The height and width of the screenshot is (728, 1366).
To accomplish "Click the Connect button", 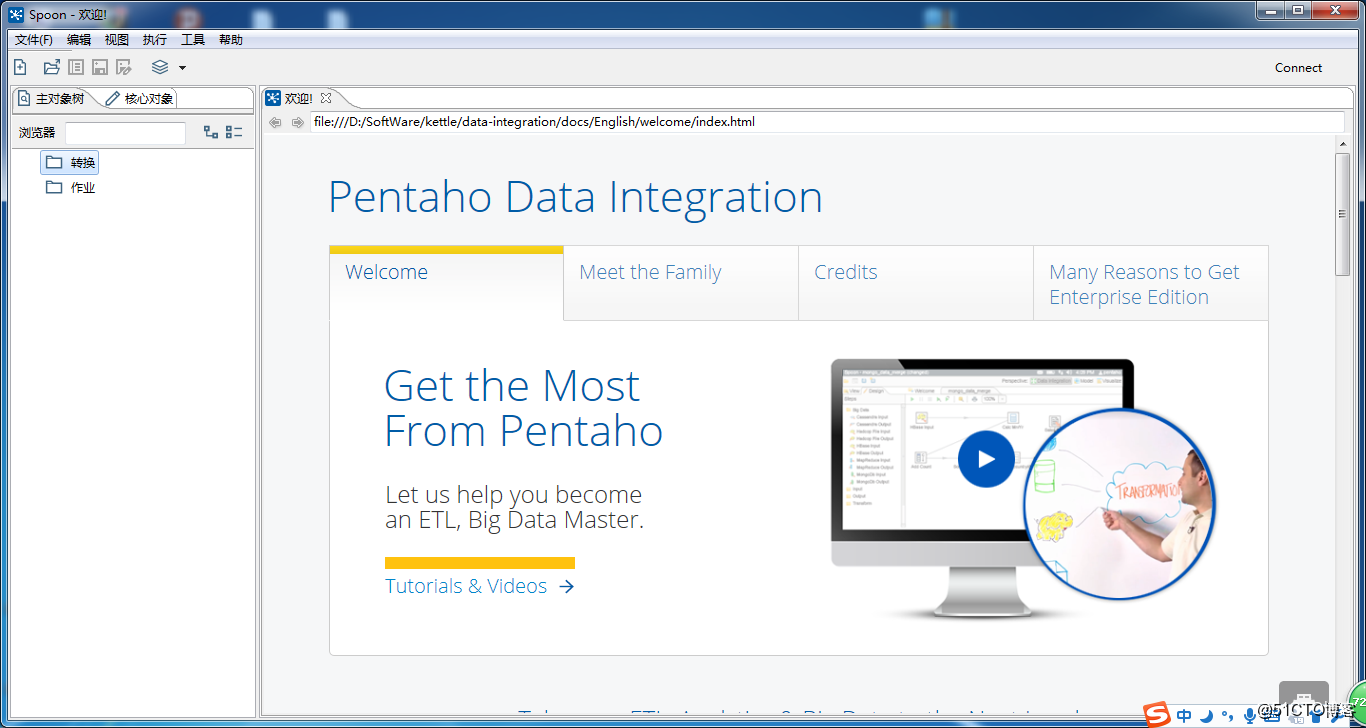I will pyautogui.click(x=1298, y=68).
